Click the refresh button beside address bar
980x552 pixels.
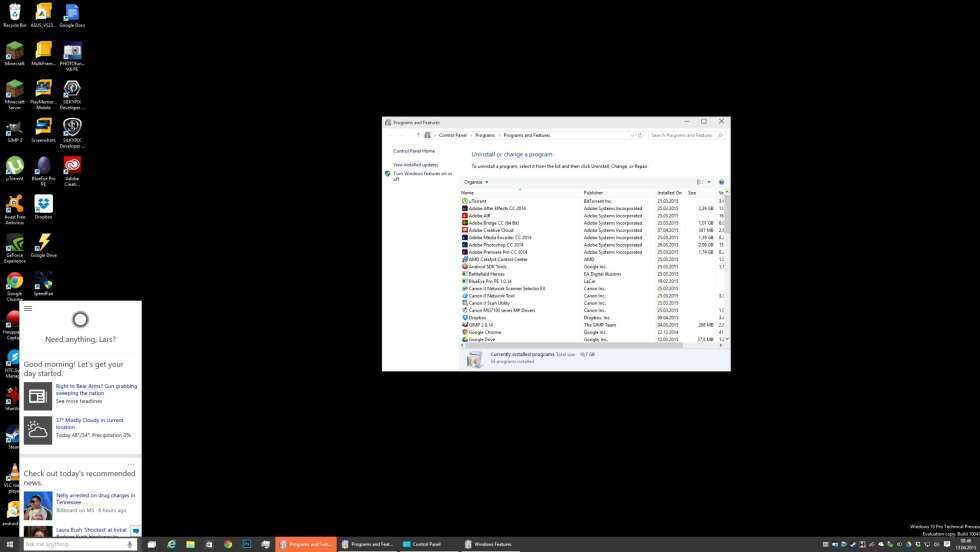tap(640, 135)
